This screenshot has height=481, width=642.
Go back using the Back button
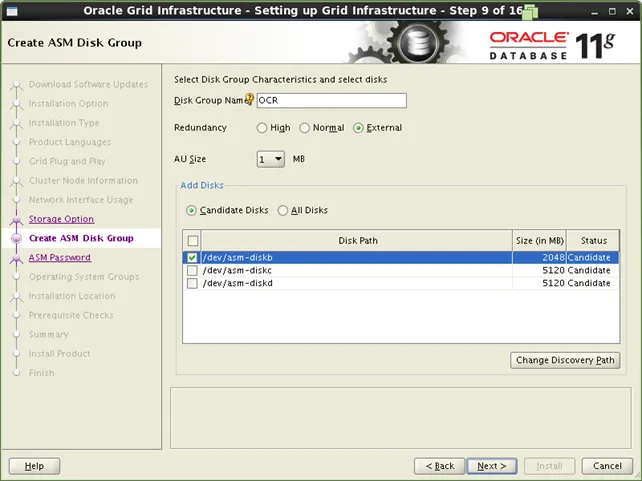[x=440, y=466]
